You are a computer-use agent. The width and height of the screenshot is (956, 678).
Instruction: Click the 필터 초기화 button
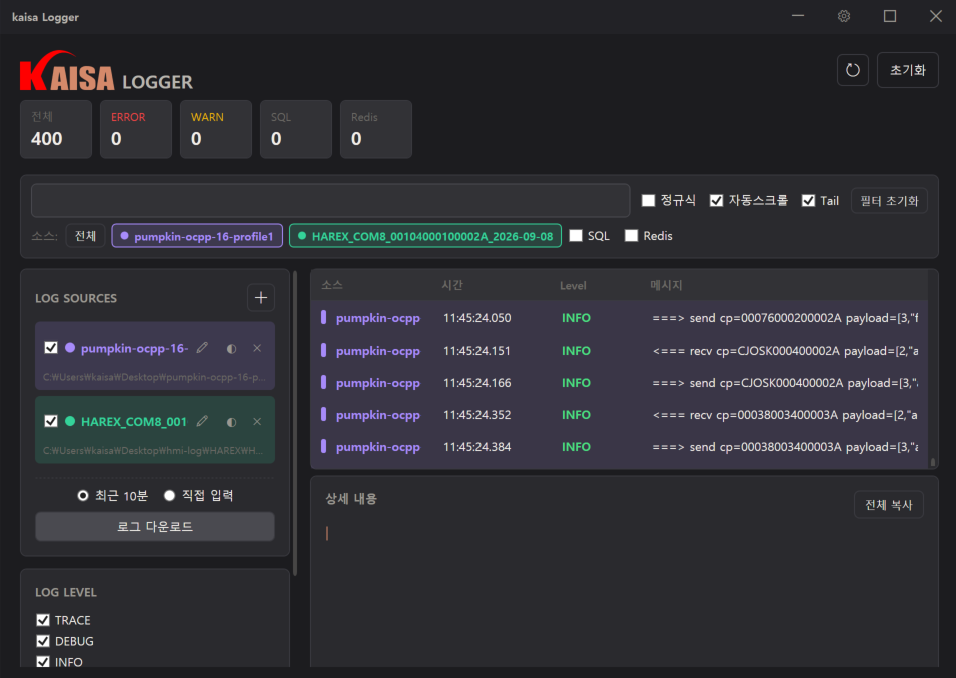coord(889,201)
